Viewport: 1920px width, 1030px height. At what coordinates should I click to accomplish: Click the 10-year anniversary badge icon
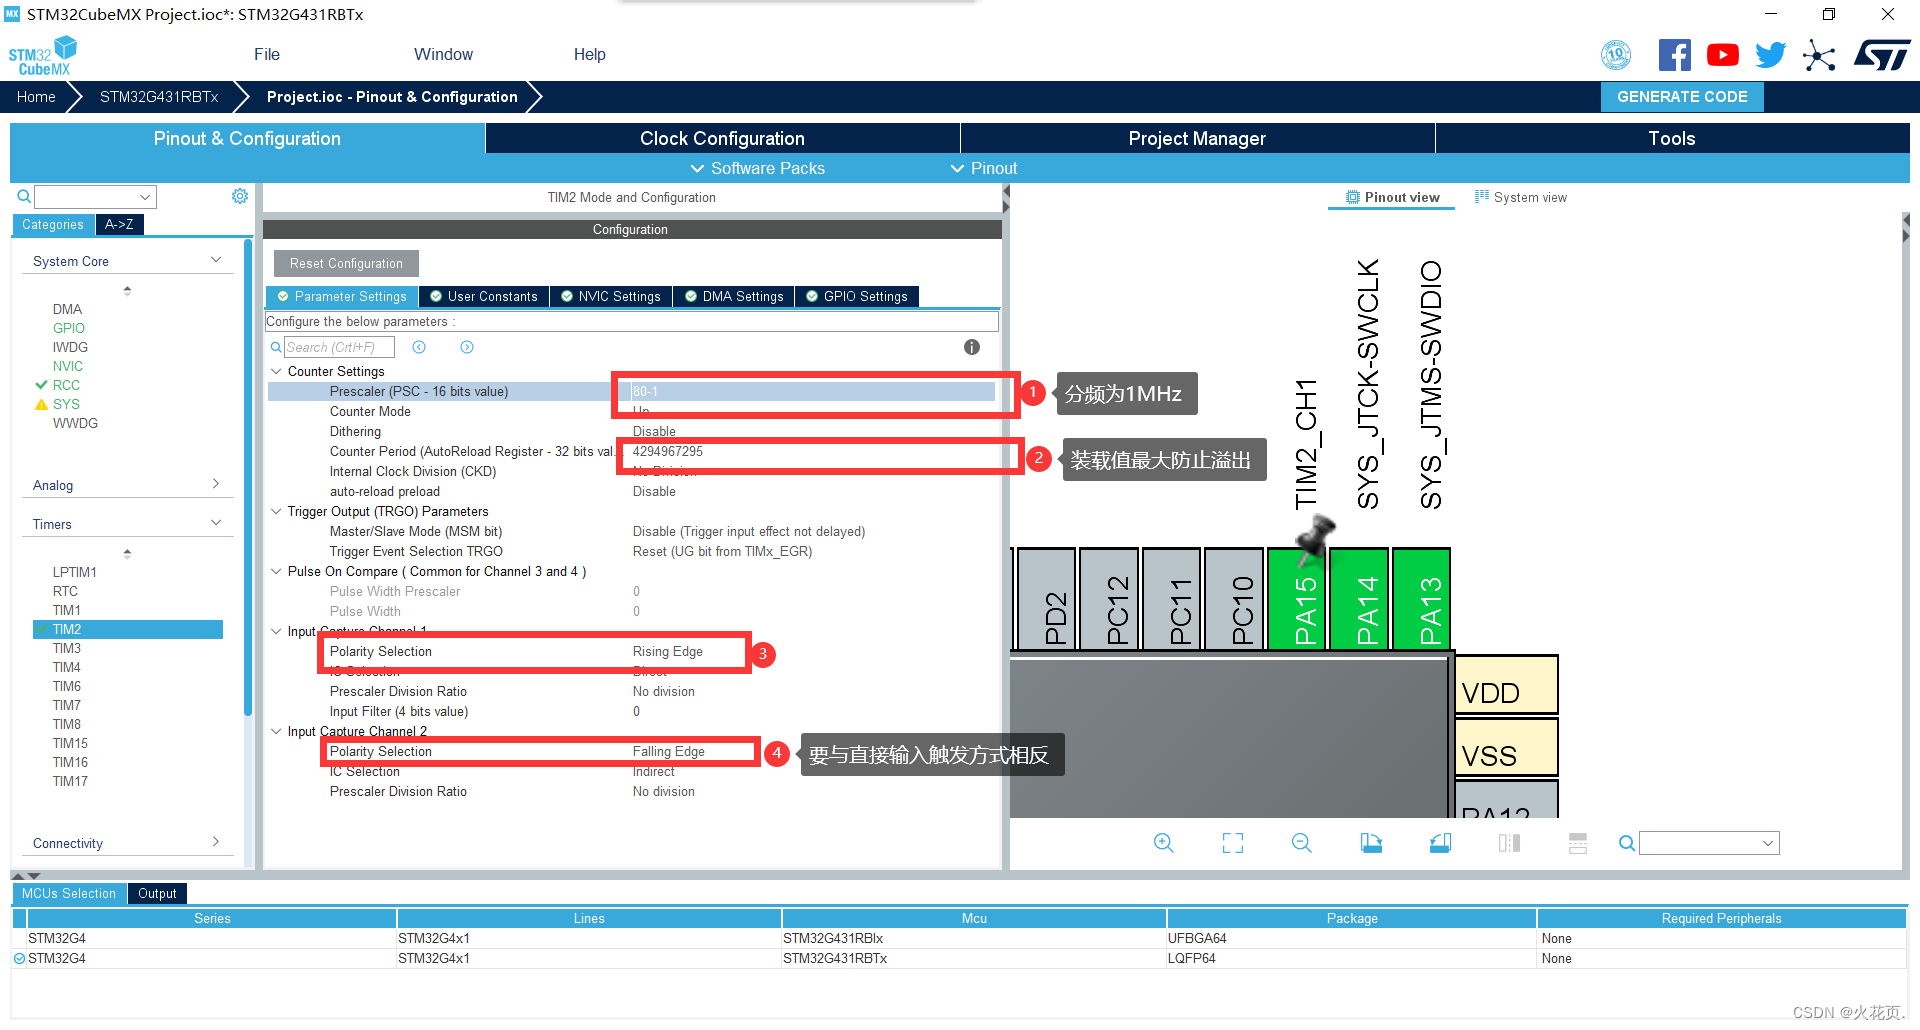[1616, 55]
